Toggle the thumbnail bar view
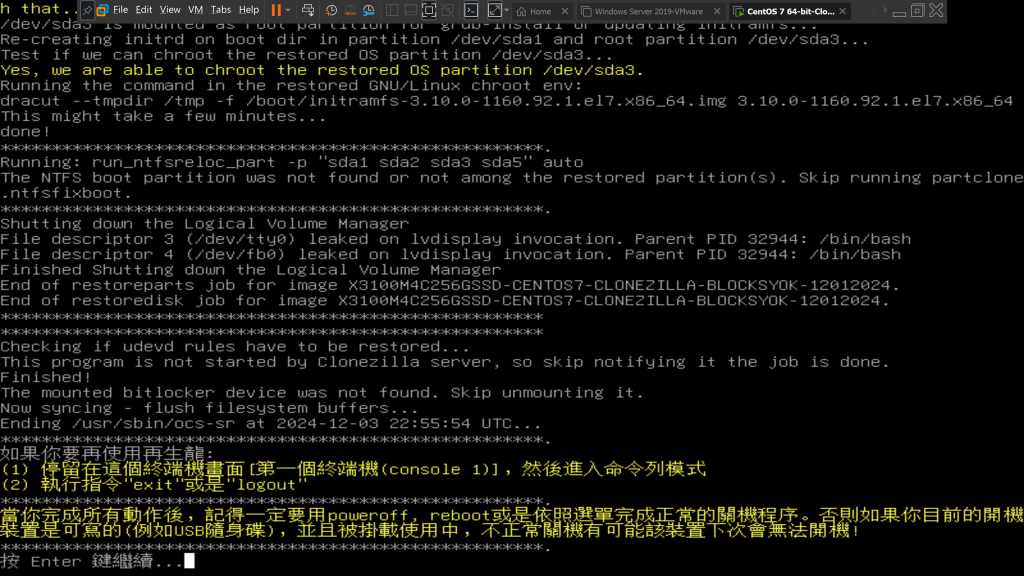Screen dimensions: 1024x576 [409, 10]
